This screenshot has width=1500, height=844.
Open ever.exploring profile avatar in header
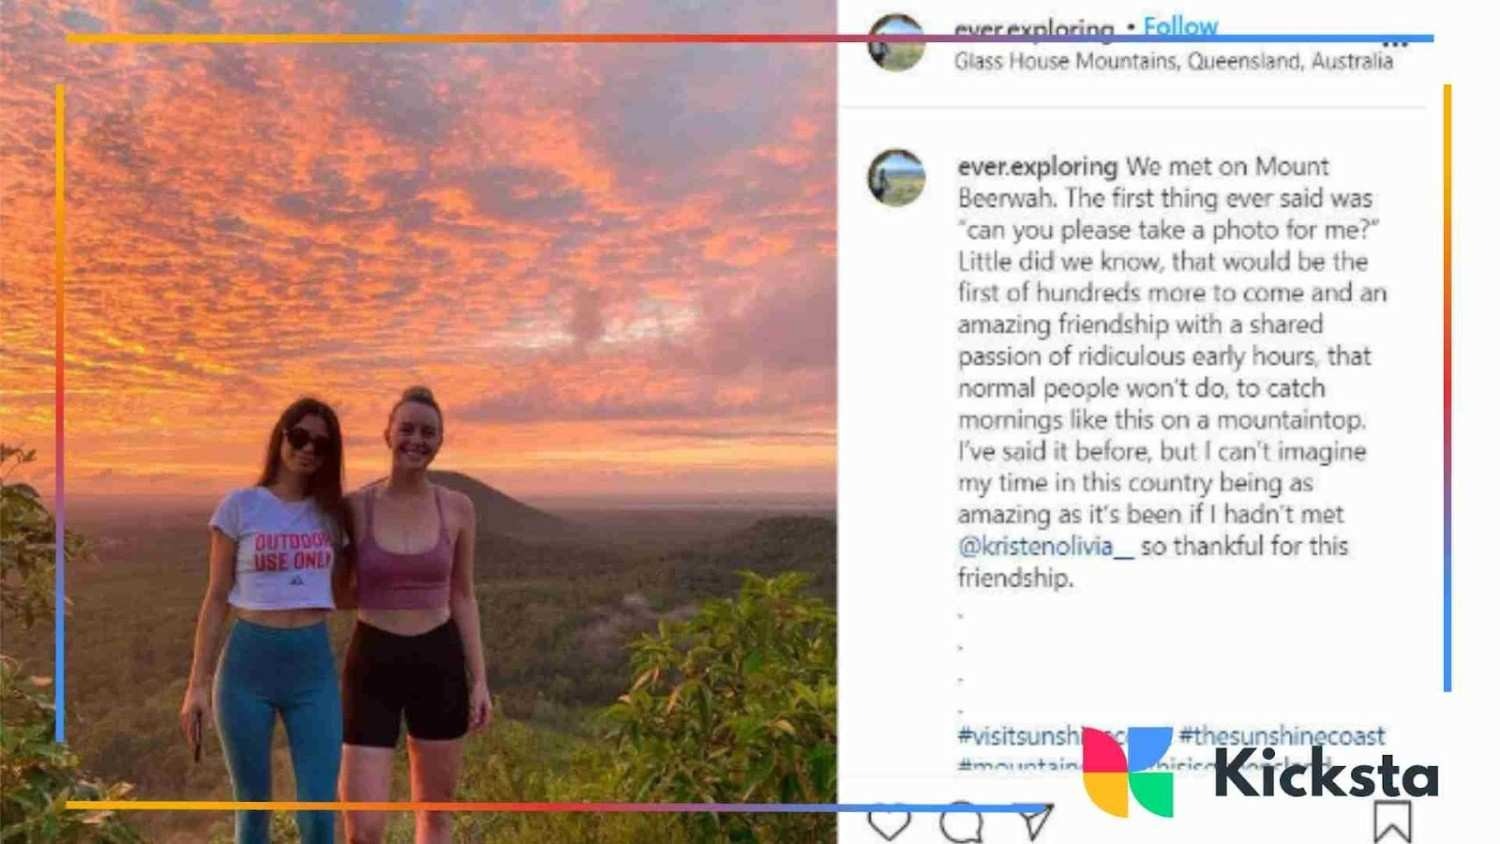coord(896,43)
